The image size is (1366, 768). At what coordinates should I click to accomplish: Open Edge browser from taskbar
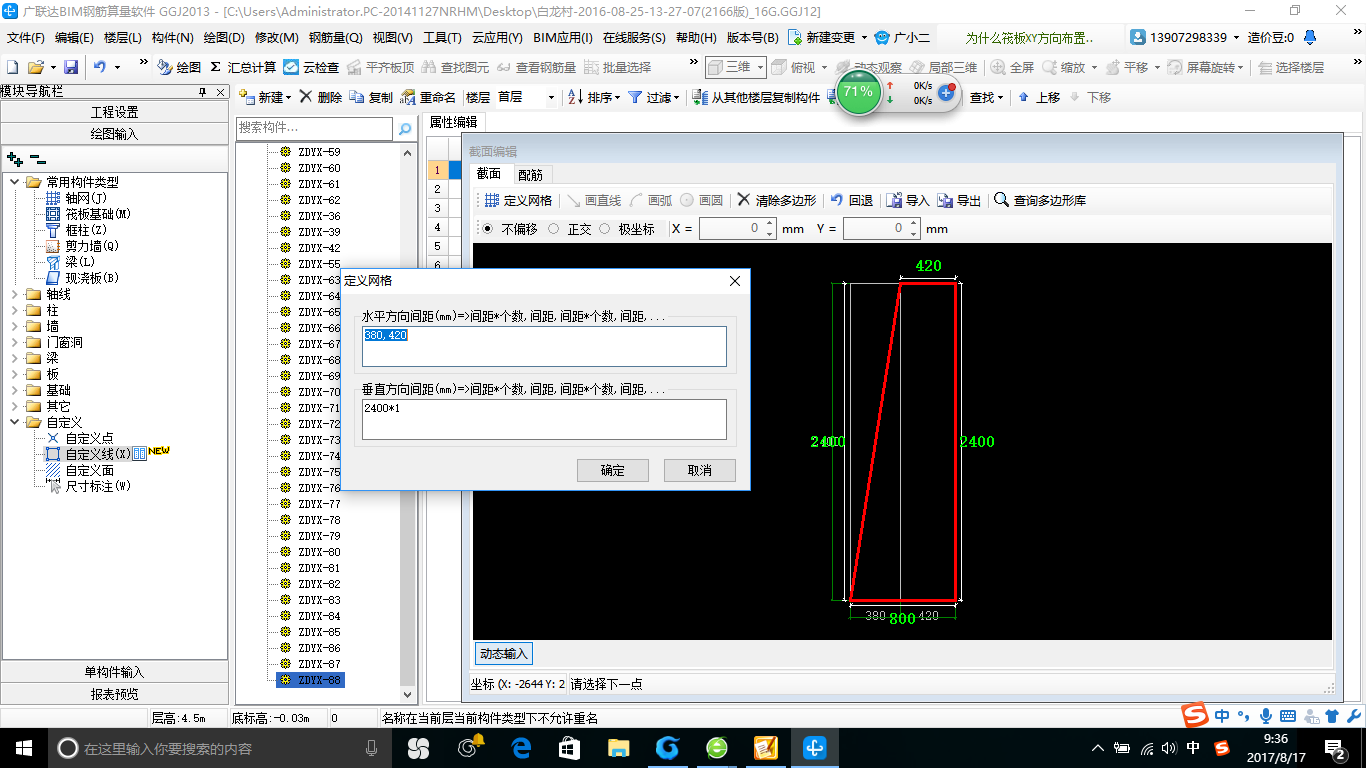(521, 747)
